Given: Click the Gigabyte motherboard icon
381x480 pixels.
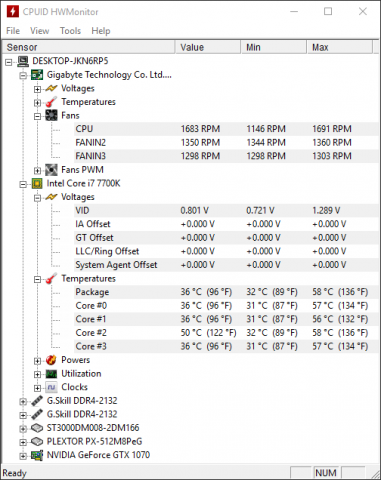Looking at the screenshot, I should coord(37,75).
